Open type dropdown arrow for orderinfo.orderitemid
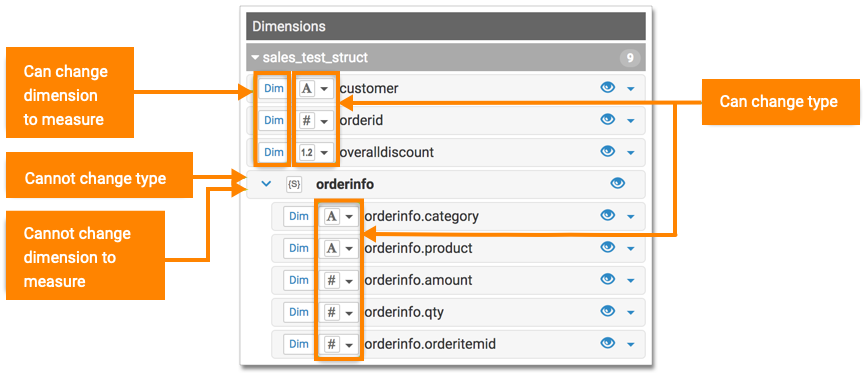 coord(349,345)
